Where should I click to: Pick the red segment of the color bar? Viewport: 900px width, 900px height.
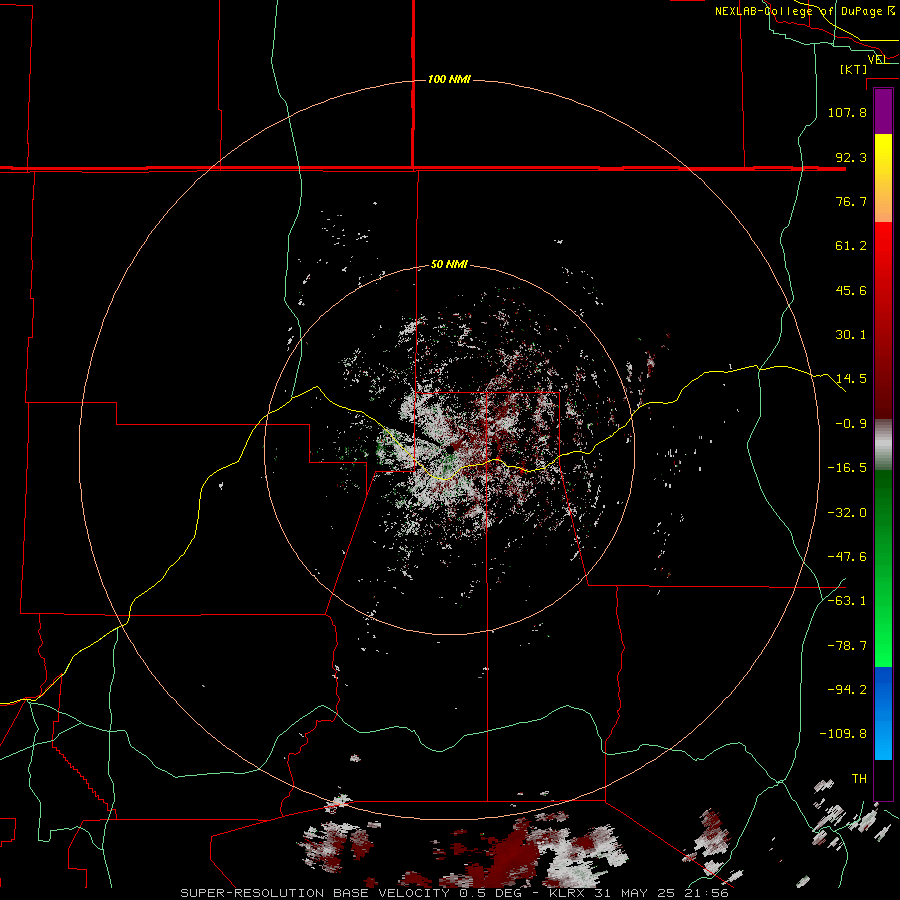(x=883, y=320)
